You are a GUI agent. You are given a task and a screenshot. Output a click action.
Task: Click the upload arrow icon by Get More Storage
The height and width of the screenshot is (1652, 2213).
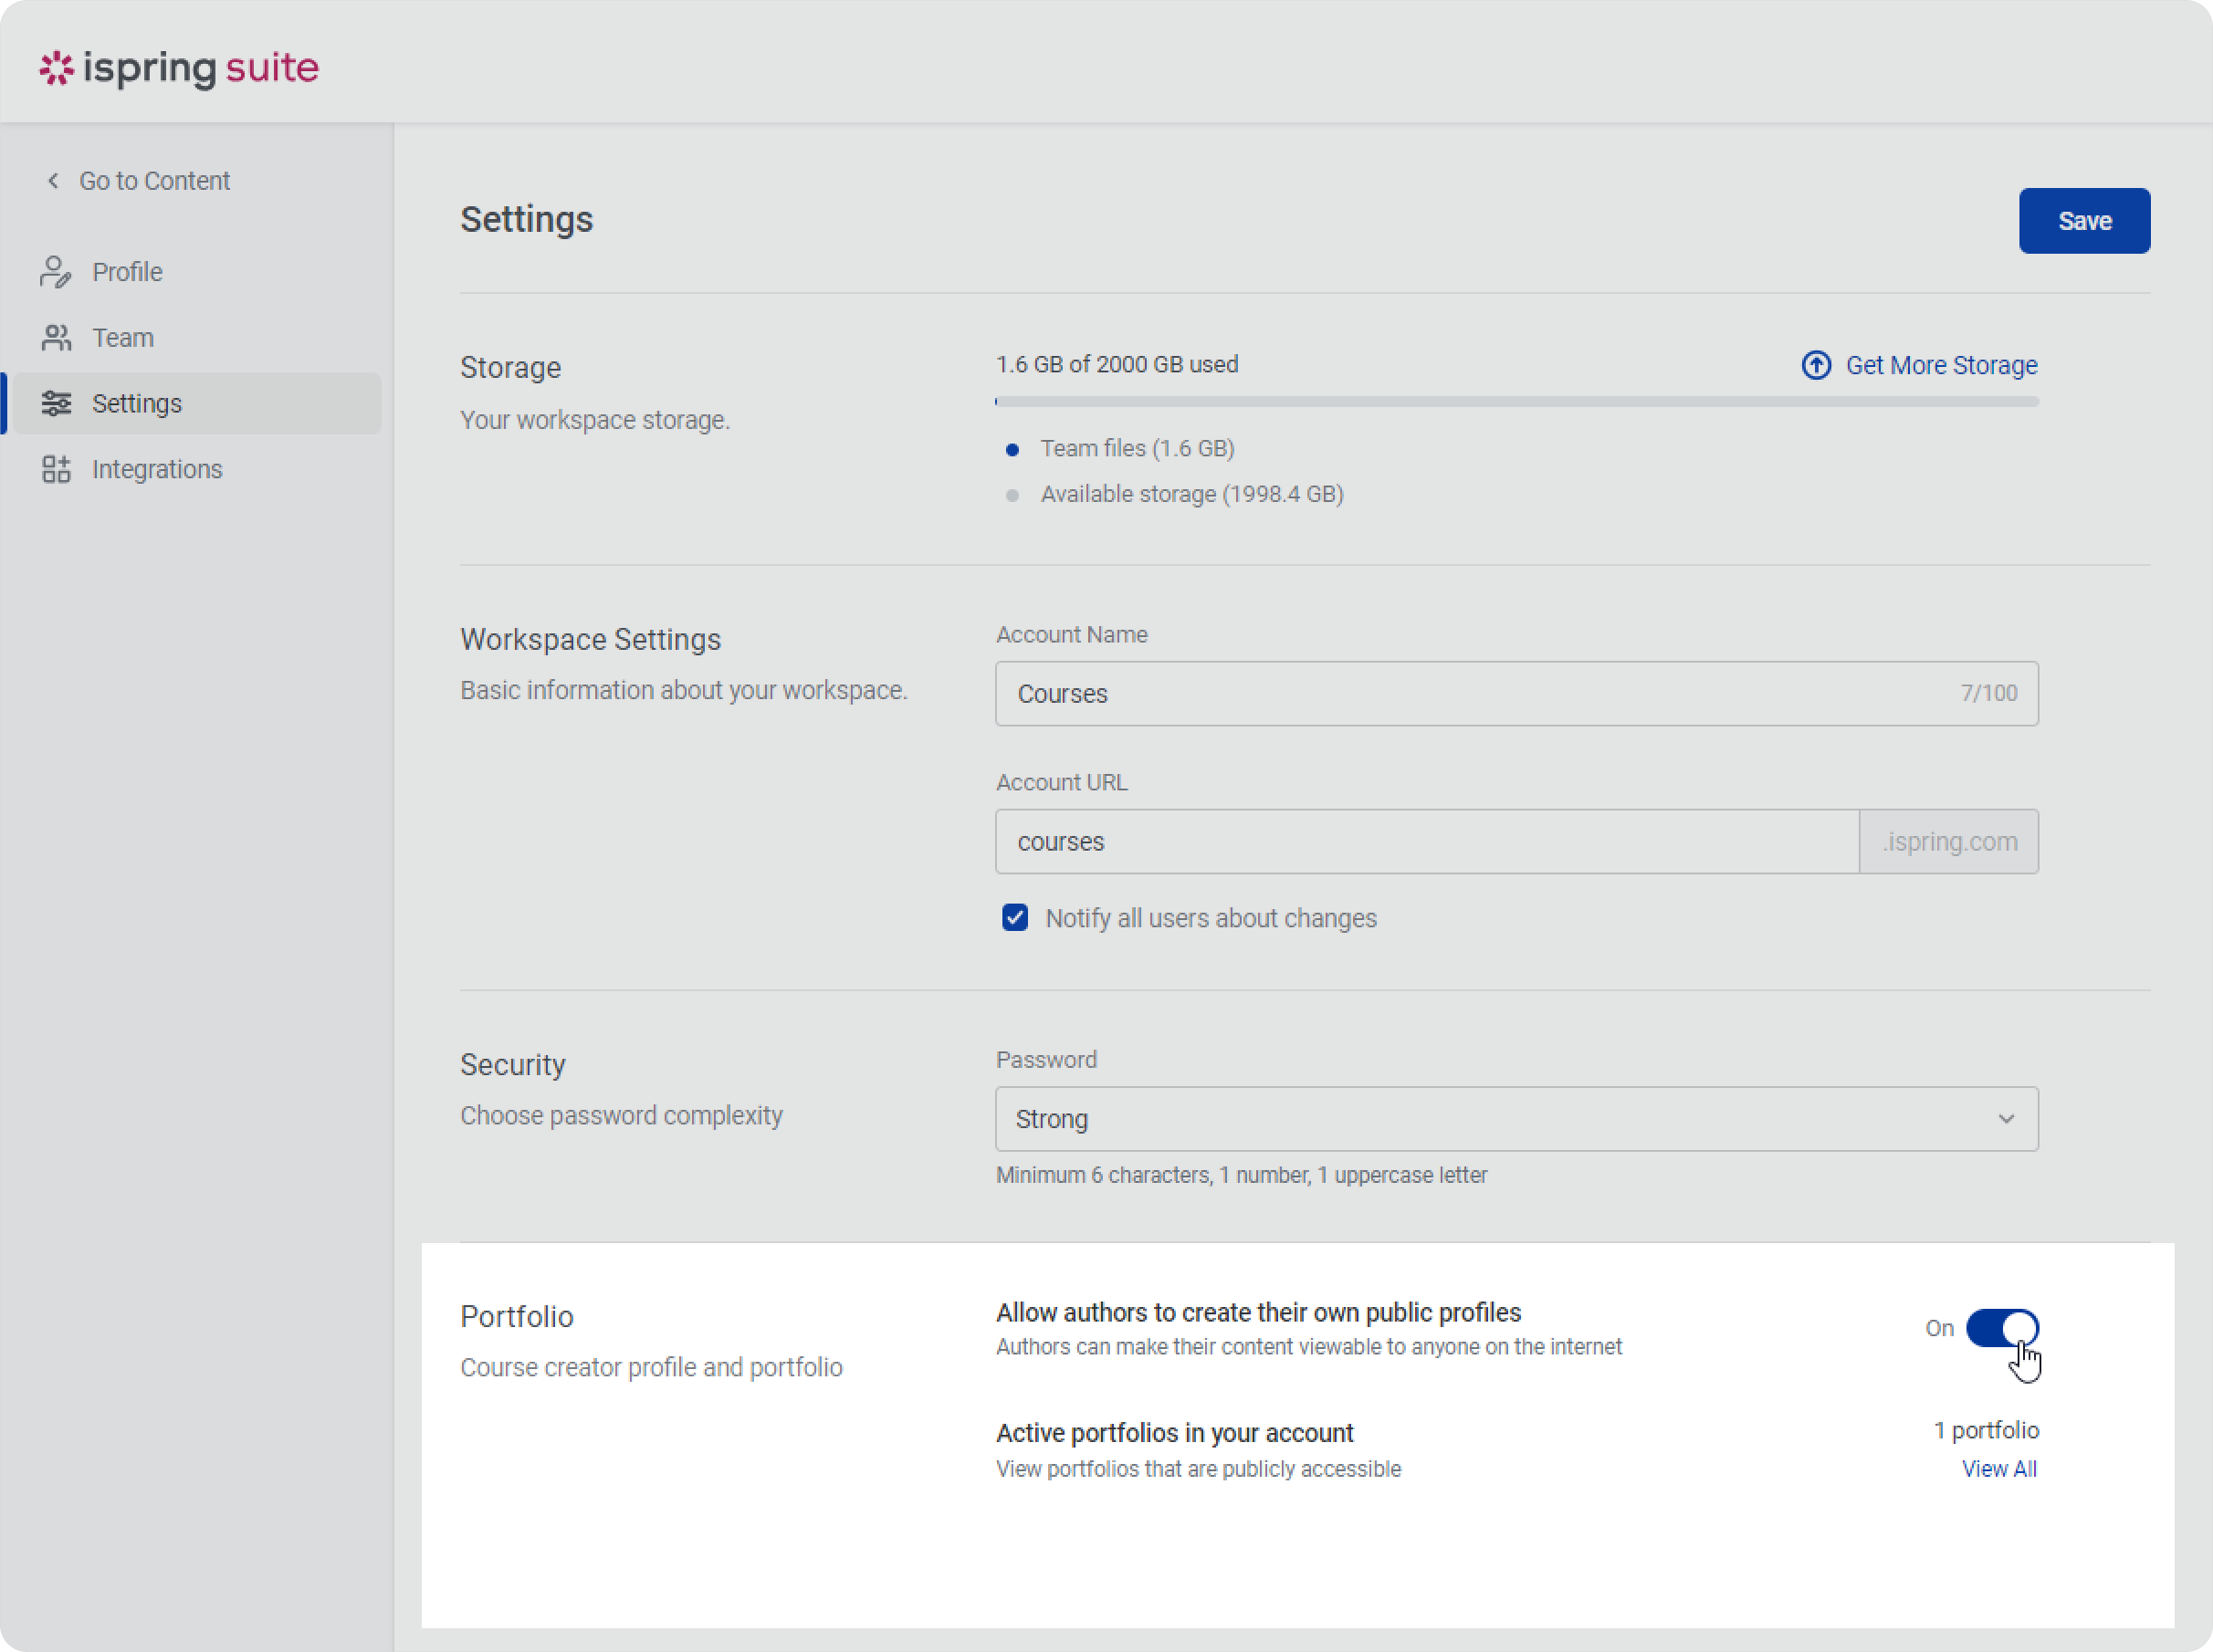click(1816, 365)
